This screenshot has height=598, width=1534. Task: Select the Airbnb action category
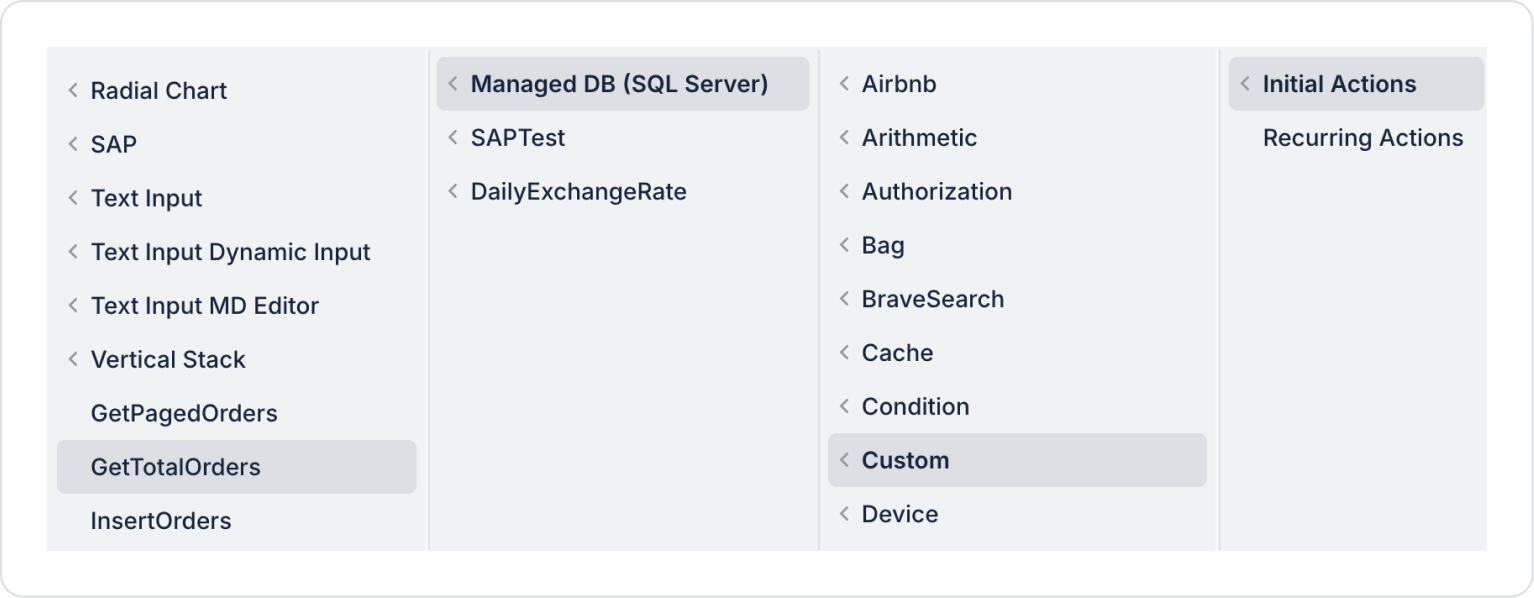pyautogui.click(x=899, y=84)
